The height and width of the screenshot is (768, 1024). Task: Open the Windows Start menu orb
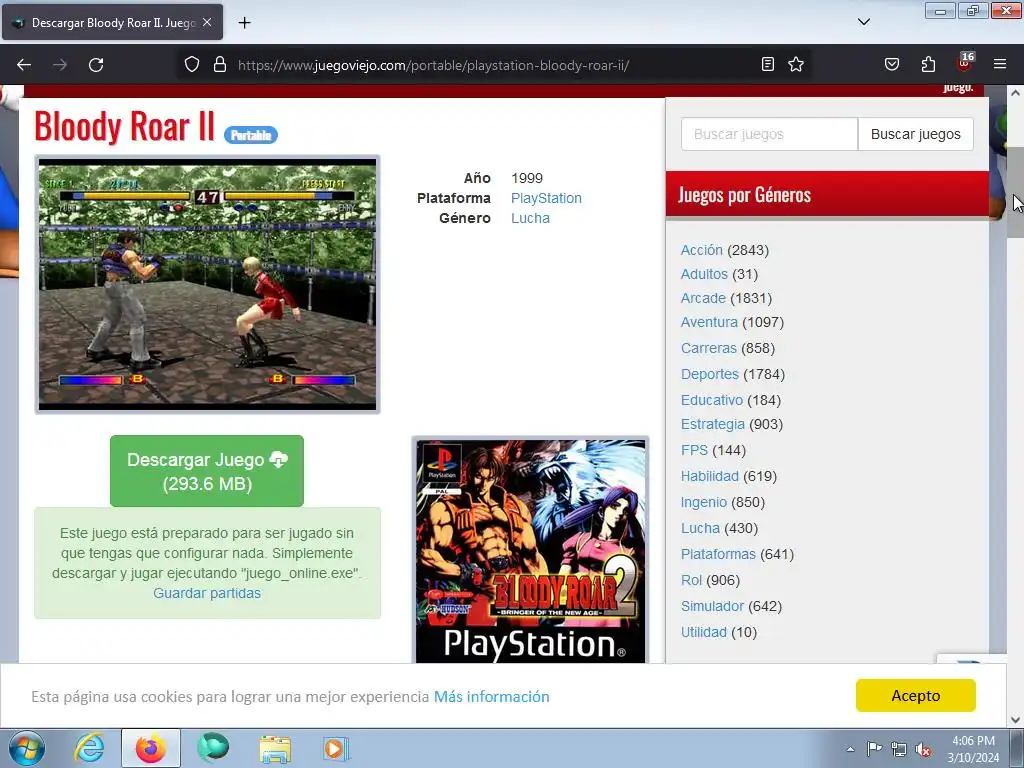click(27, 748)
